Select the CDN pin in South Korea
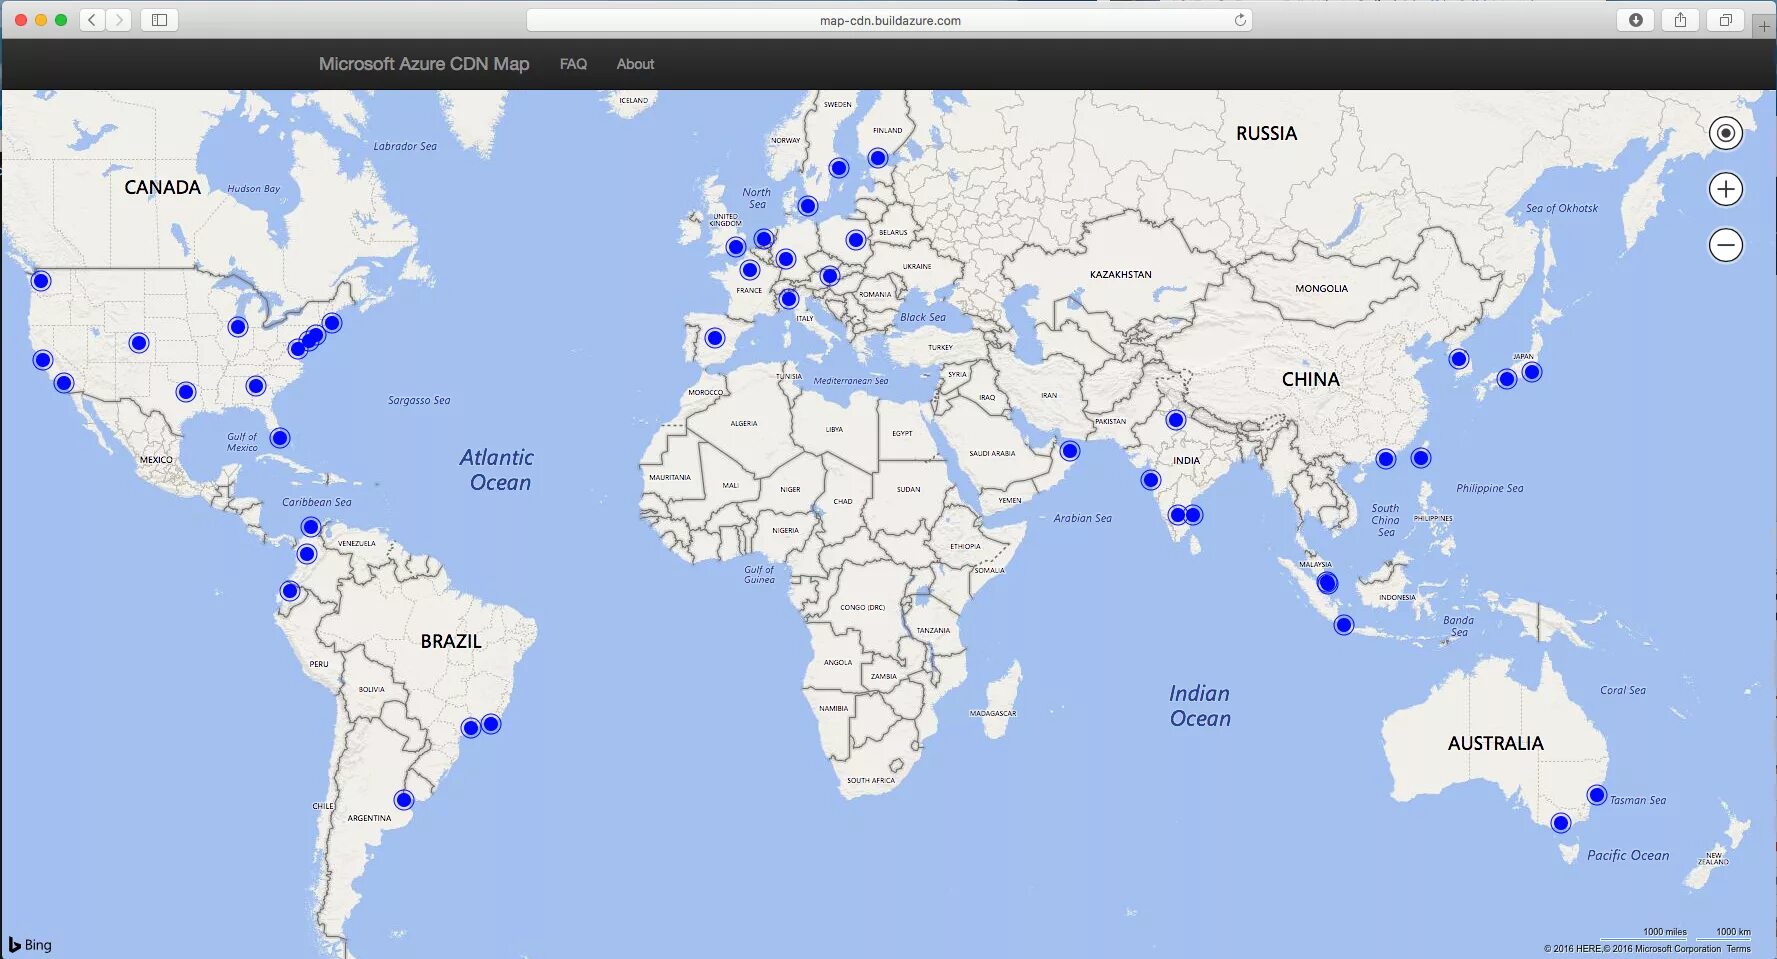1777x959 pixels. [x=1459, y=359]
